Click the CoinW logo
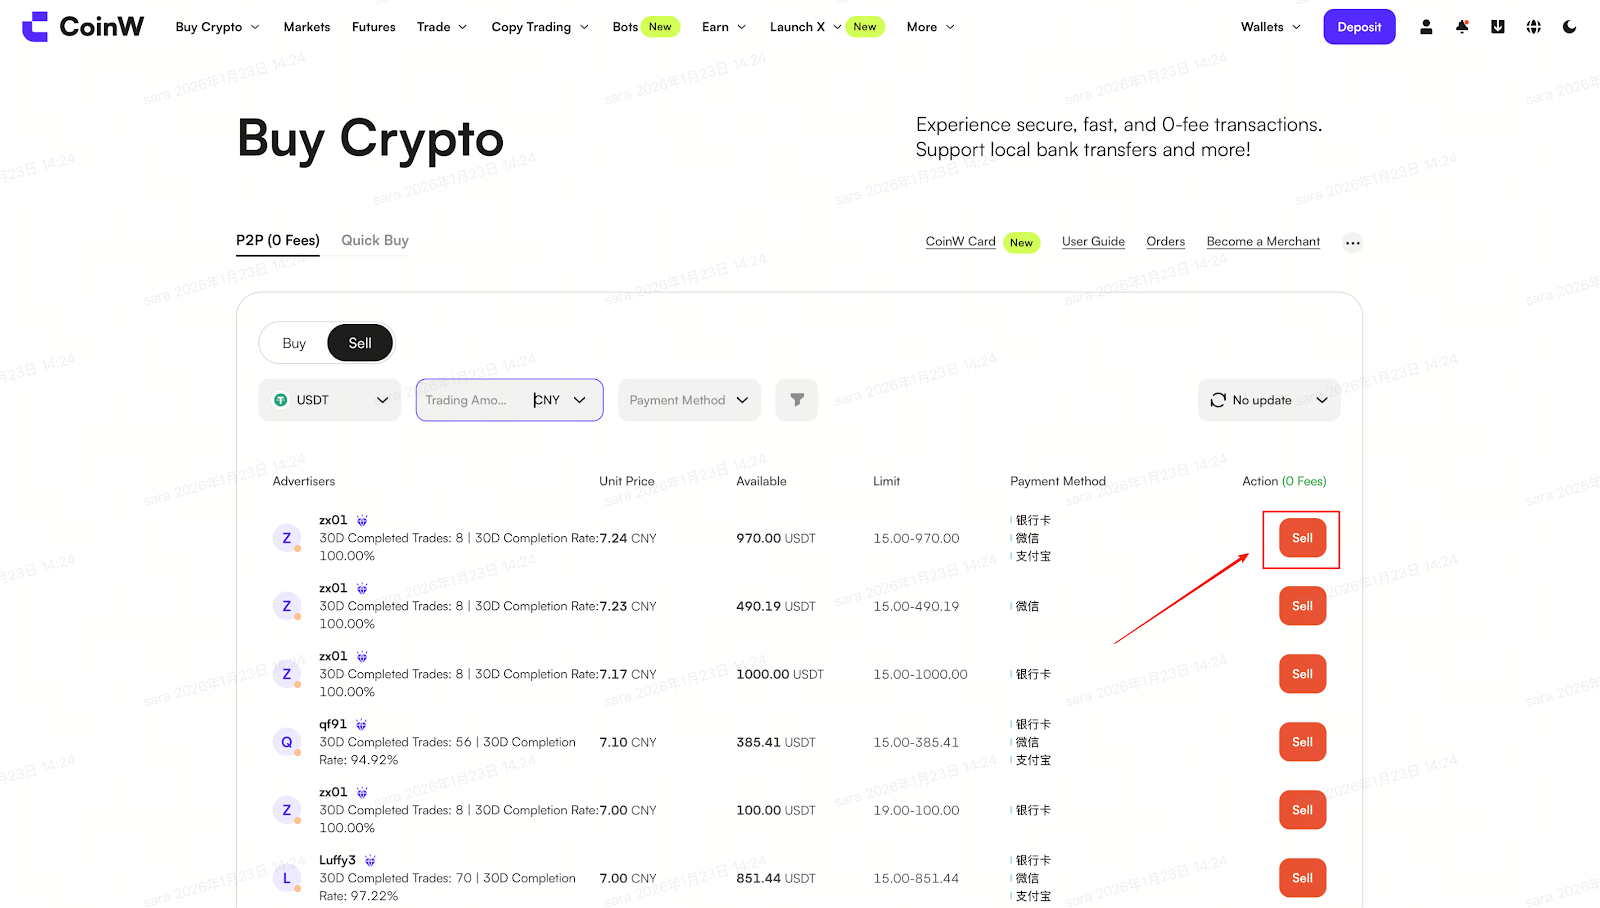 (83, 27)
